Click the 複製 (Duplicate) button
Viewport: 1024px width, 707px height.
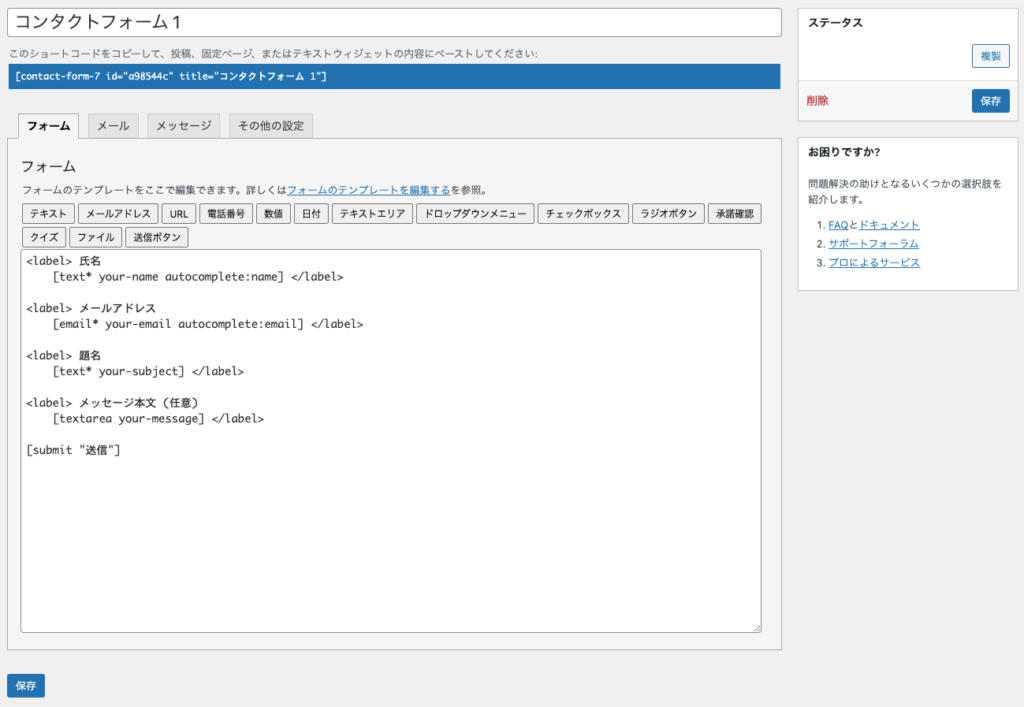[x=989, y=56]
